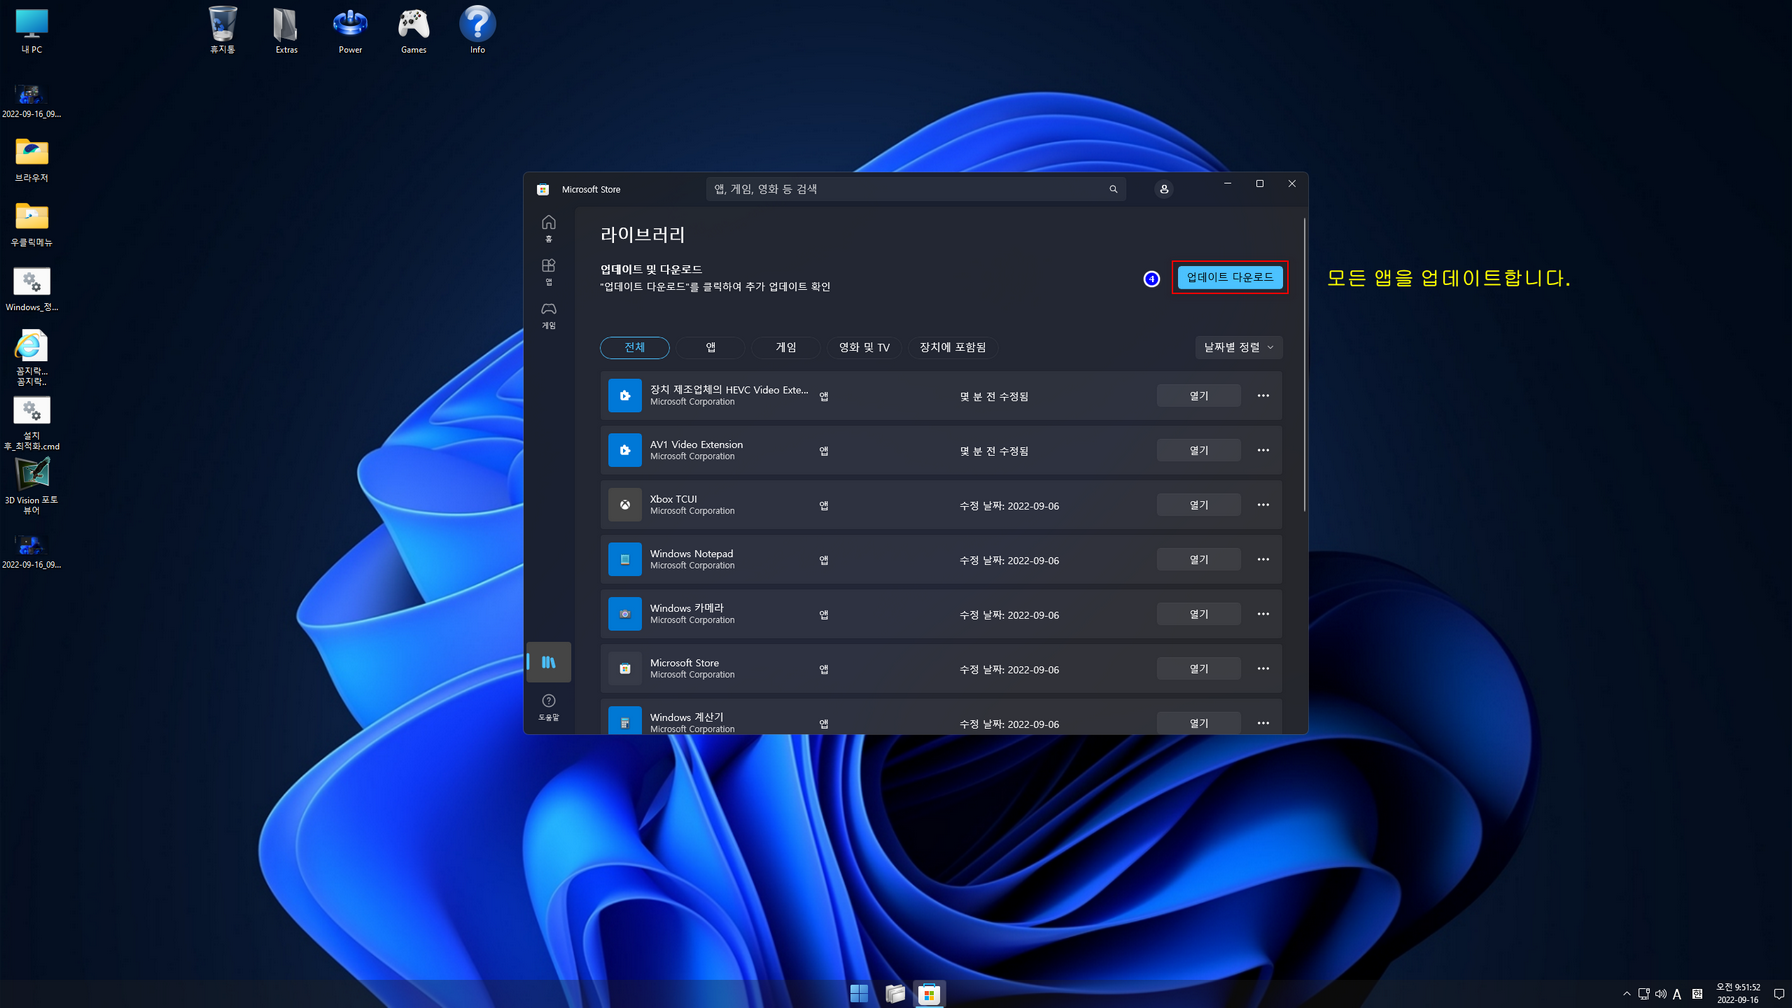
Task: Open more options for Windows Notepad
Action: point(1263,560)
